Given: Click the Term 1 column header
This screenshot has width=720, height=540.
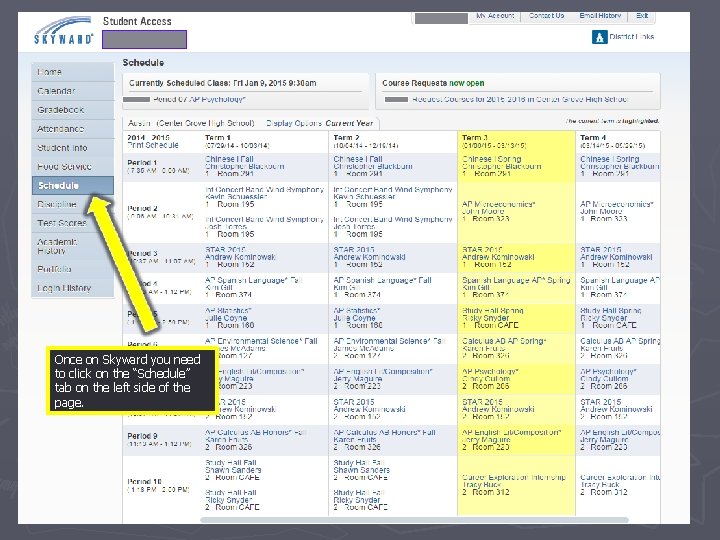Looking at the screenshot, I should [218, 137].
